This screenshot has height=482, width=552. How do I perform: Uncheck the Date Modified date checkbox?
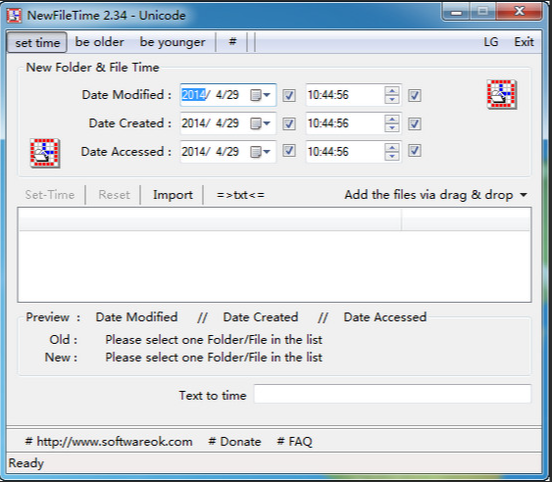point(289,95)
